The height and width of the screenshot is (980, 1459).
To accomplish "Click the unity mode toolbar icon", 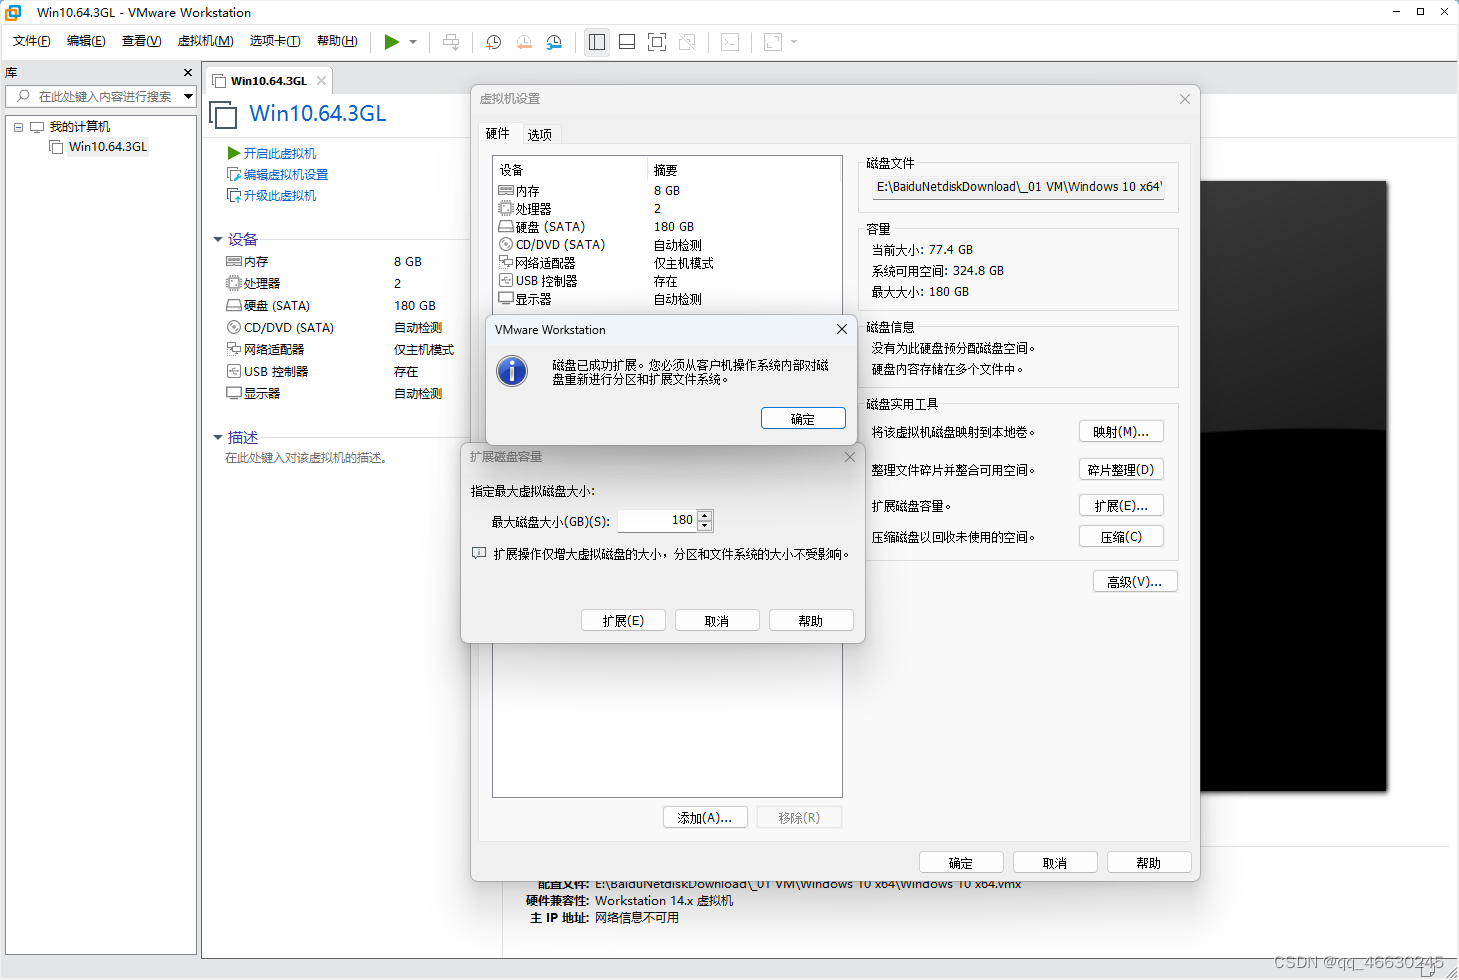I will [x=687, y=42].
